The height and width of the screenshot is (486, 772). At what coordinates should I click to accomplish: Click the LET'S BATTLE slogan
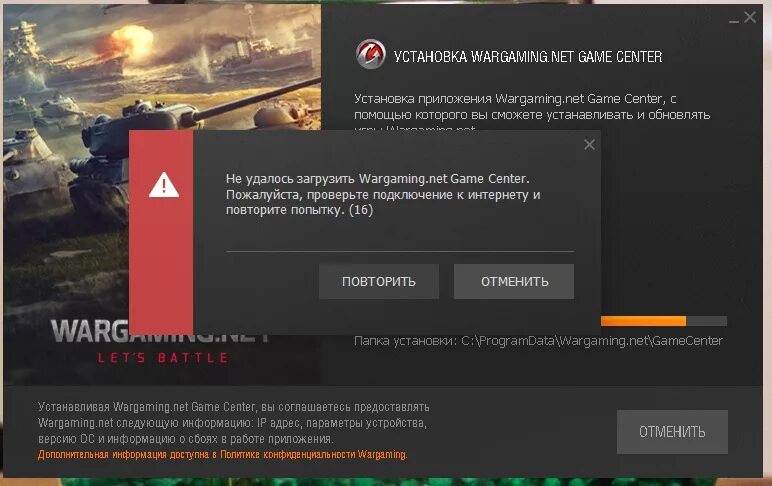(162, 357)
